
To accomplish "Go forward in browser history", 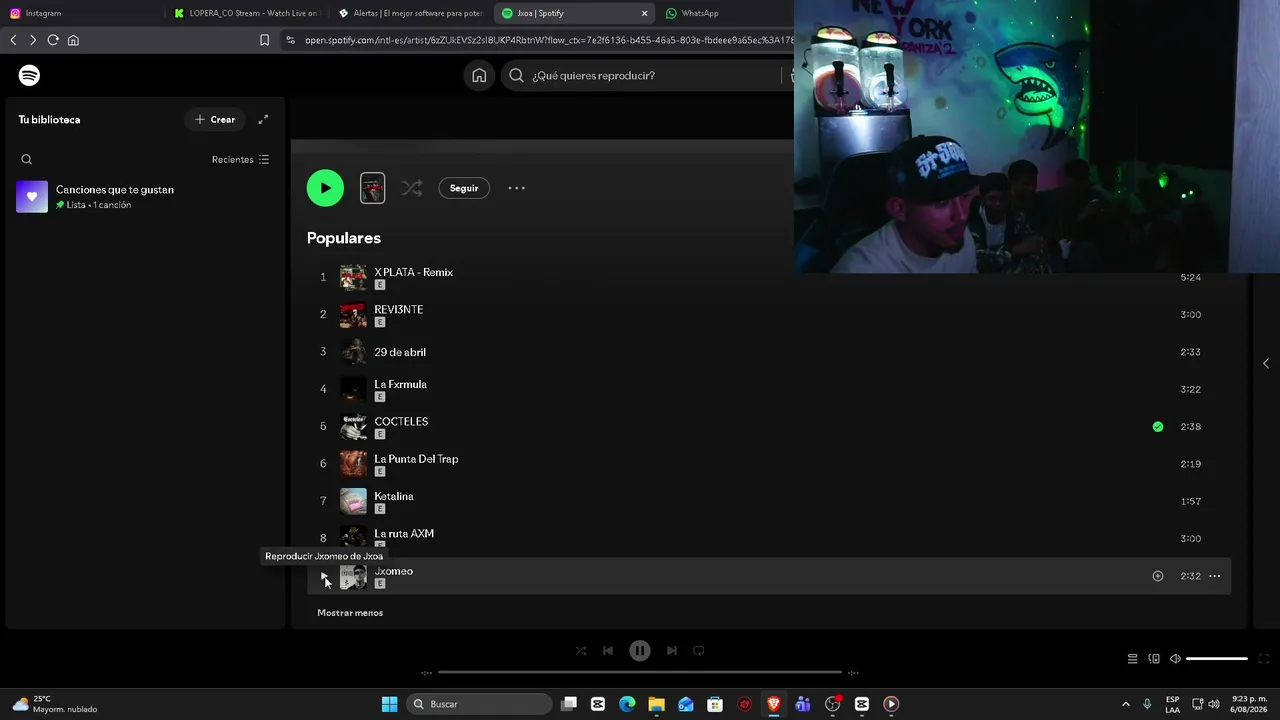I will pos(33,40).
